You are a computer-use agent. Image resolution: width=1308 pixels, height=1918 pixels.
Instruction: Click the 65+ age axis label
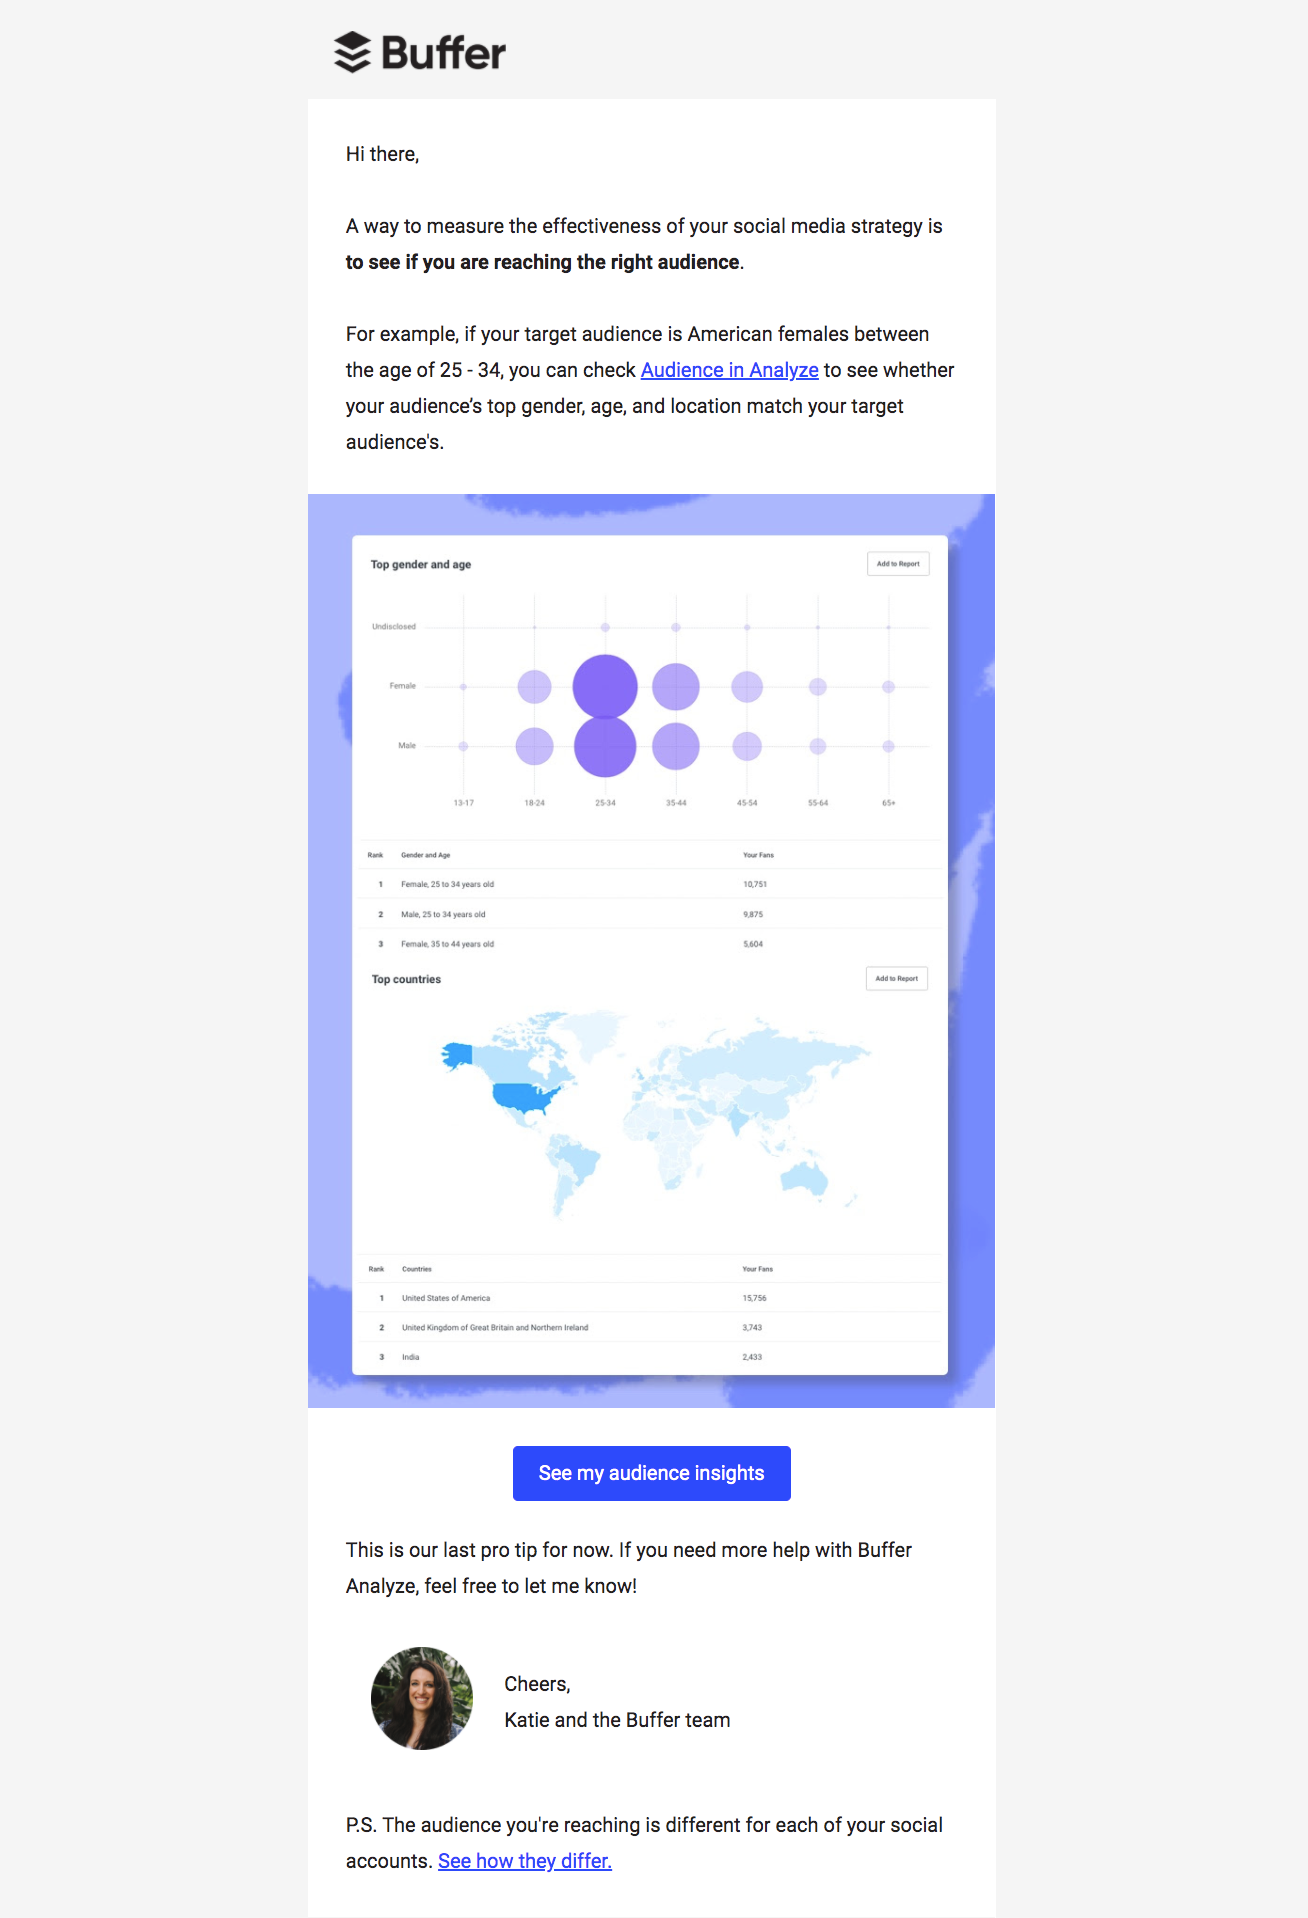click(889, 800)
